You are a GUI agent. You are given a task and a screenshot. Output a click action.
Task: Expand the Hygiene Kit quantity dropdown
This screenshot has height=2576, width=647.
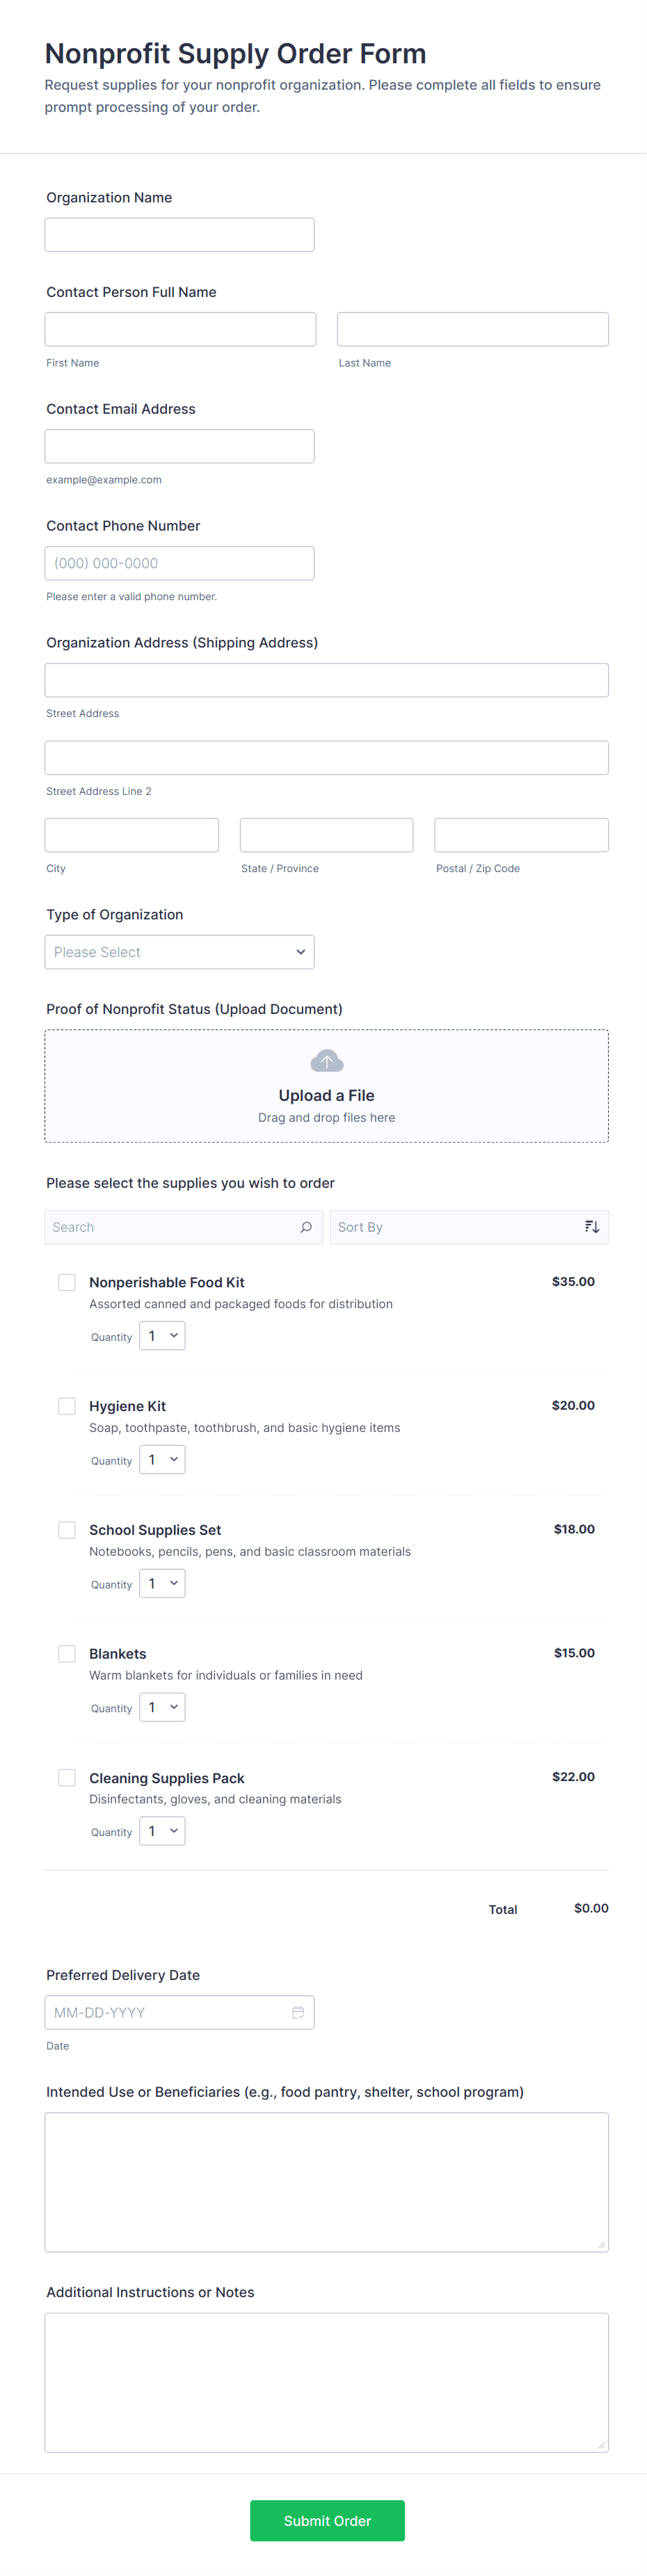point(162,1460)
